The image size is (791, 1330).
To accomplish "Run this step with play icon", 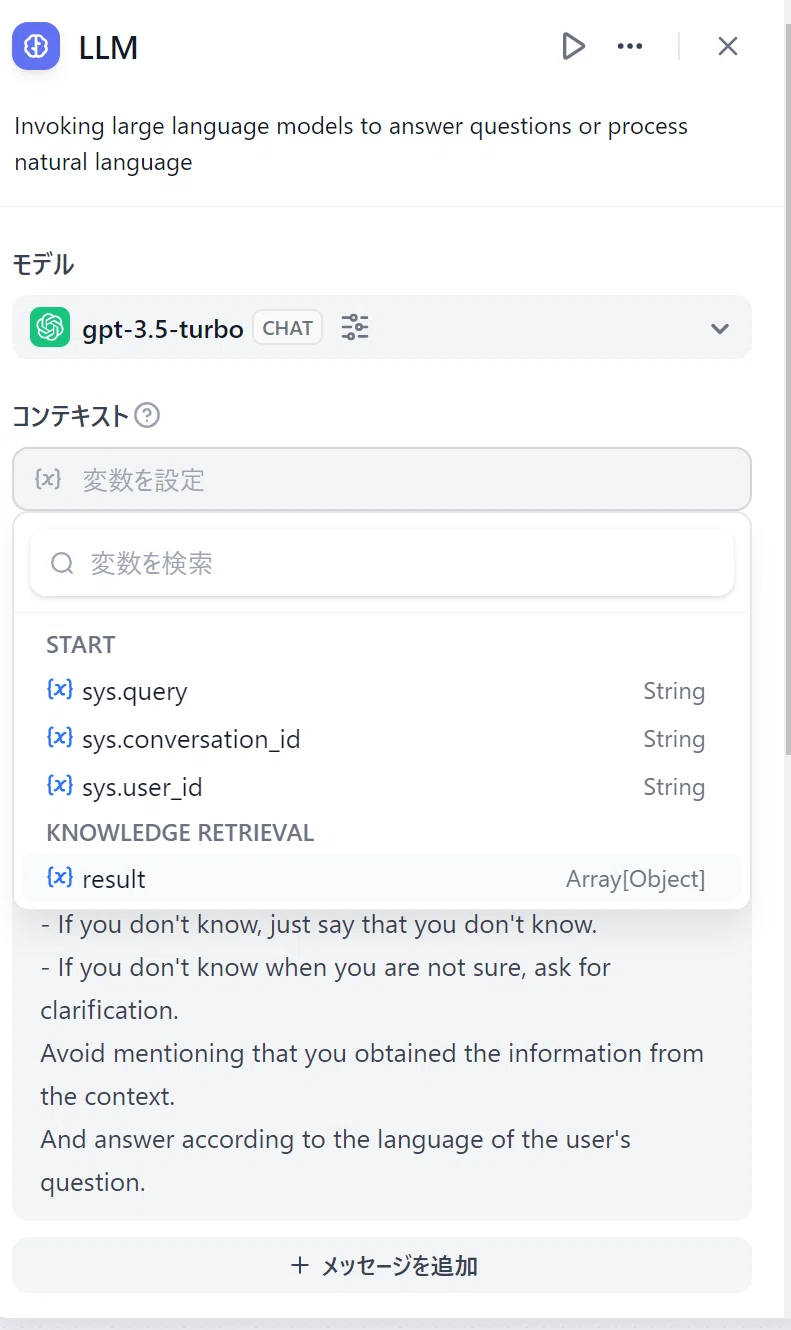I will pos(573,46).
